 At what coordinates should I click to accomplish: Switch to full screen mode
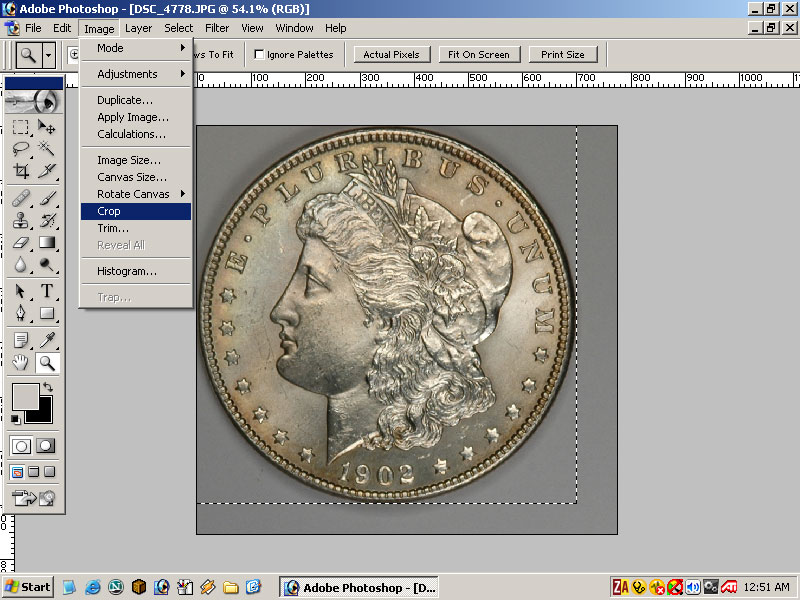pos(49,472)
